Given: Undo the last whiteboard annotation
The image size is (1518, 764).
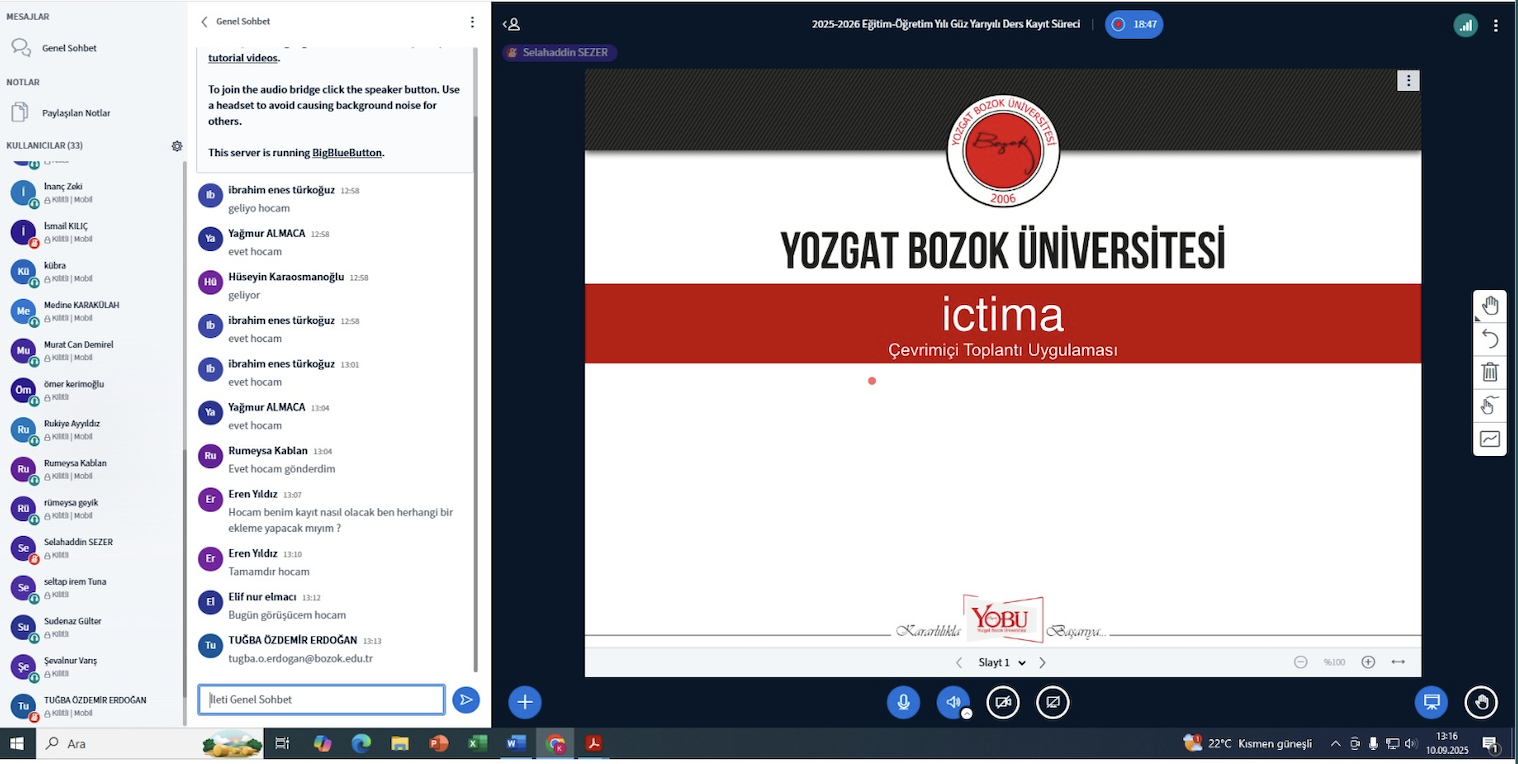Looking at the screenshot, I should (1490, 339).
